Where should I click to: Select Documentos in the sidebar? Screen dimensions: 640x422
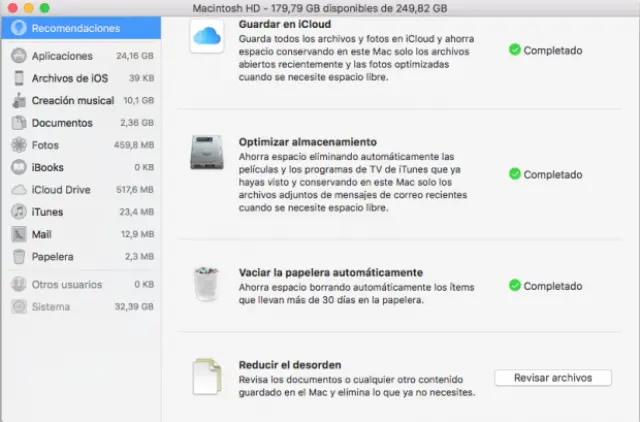[62, 123]
